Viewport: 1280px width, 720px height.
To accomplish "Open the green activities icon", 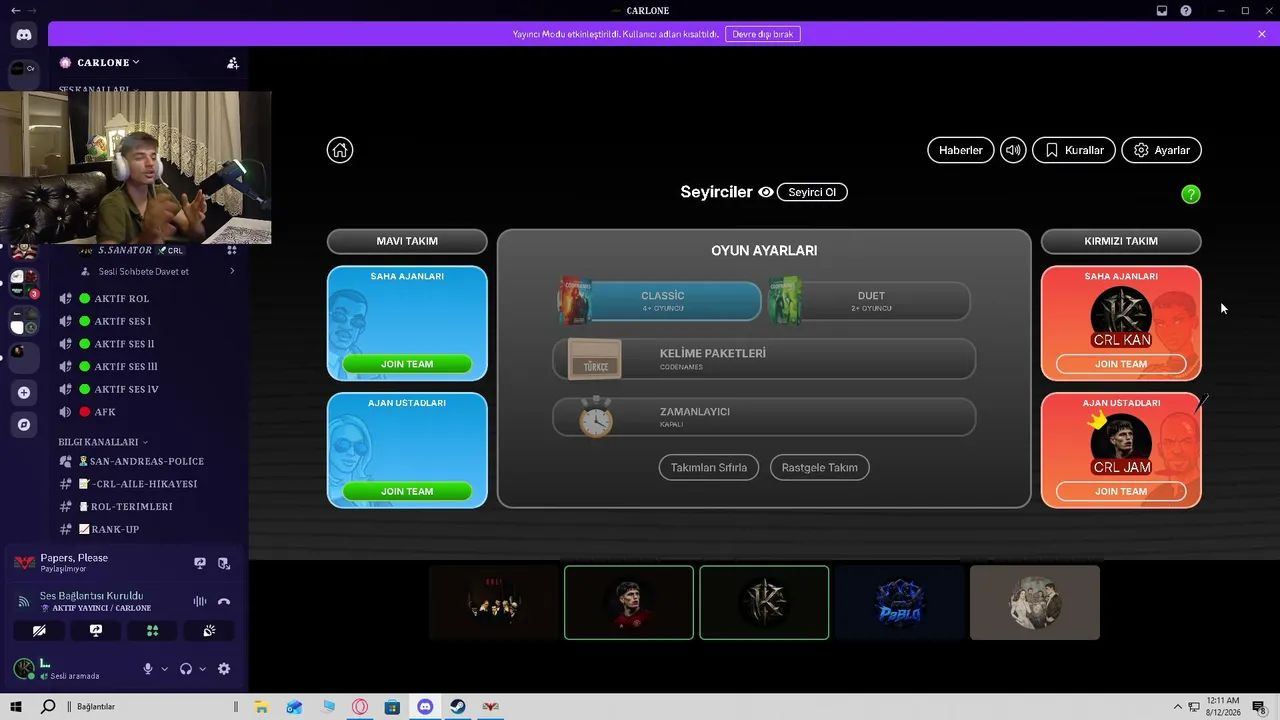I will point(152,631).
